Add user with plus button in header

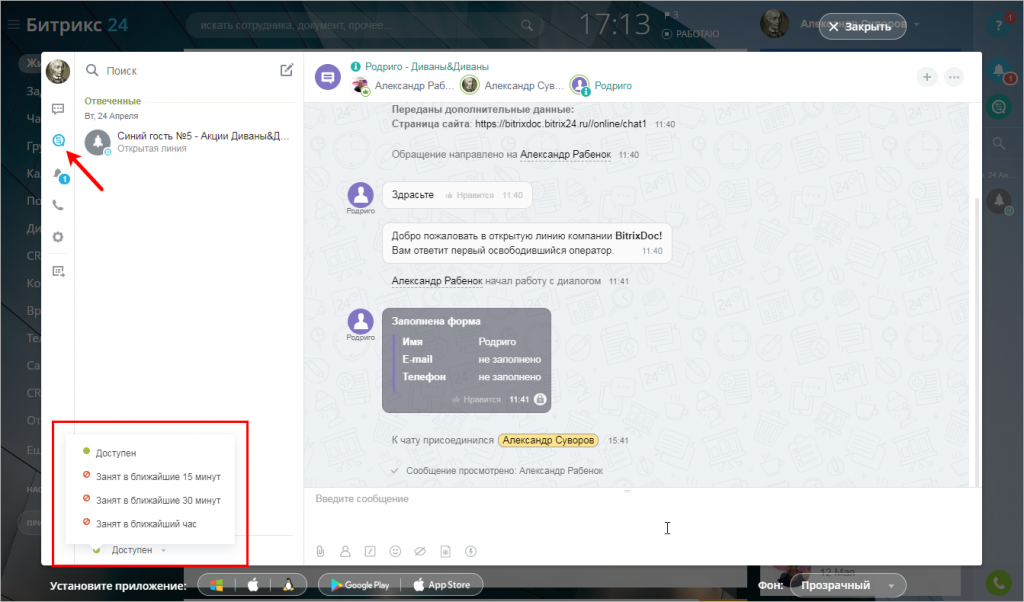click(927, 77)
